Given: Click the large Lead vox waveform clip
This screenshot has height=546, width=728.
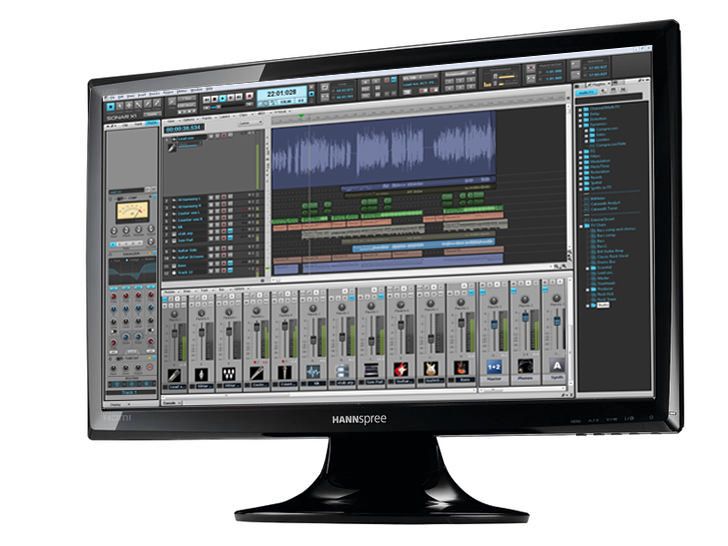Looking at the screenshot, I should (384, 150).
